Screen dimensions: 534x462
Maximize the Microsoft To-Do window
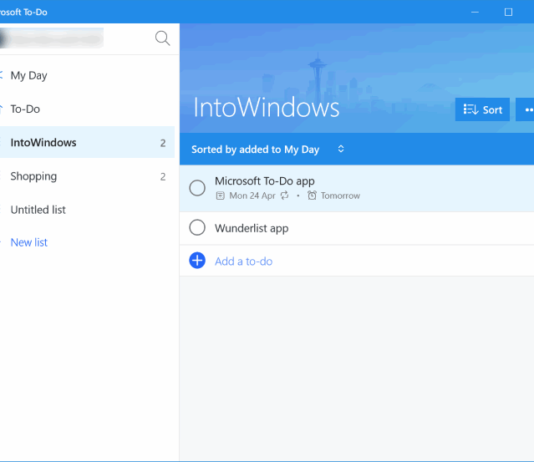(x=508, y=12)
